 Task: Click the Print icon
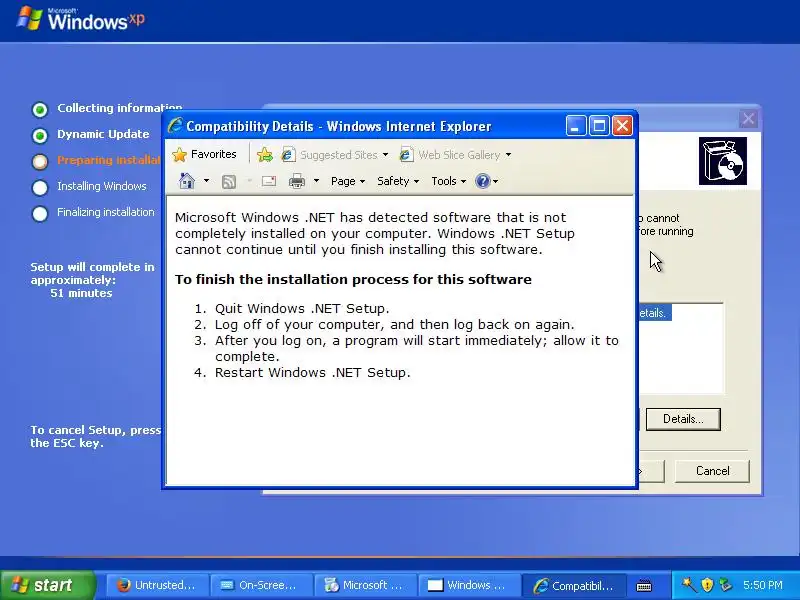pos(297,181)
